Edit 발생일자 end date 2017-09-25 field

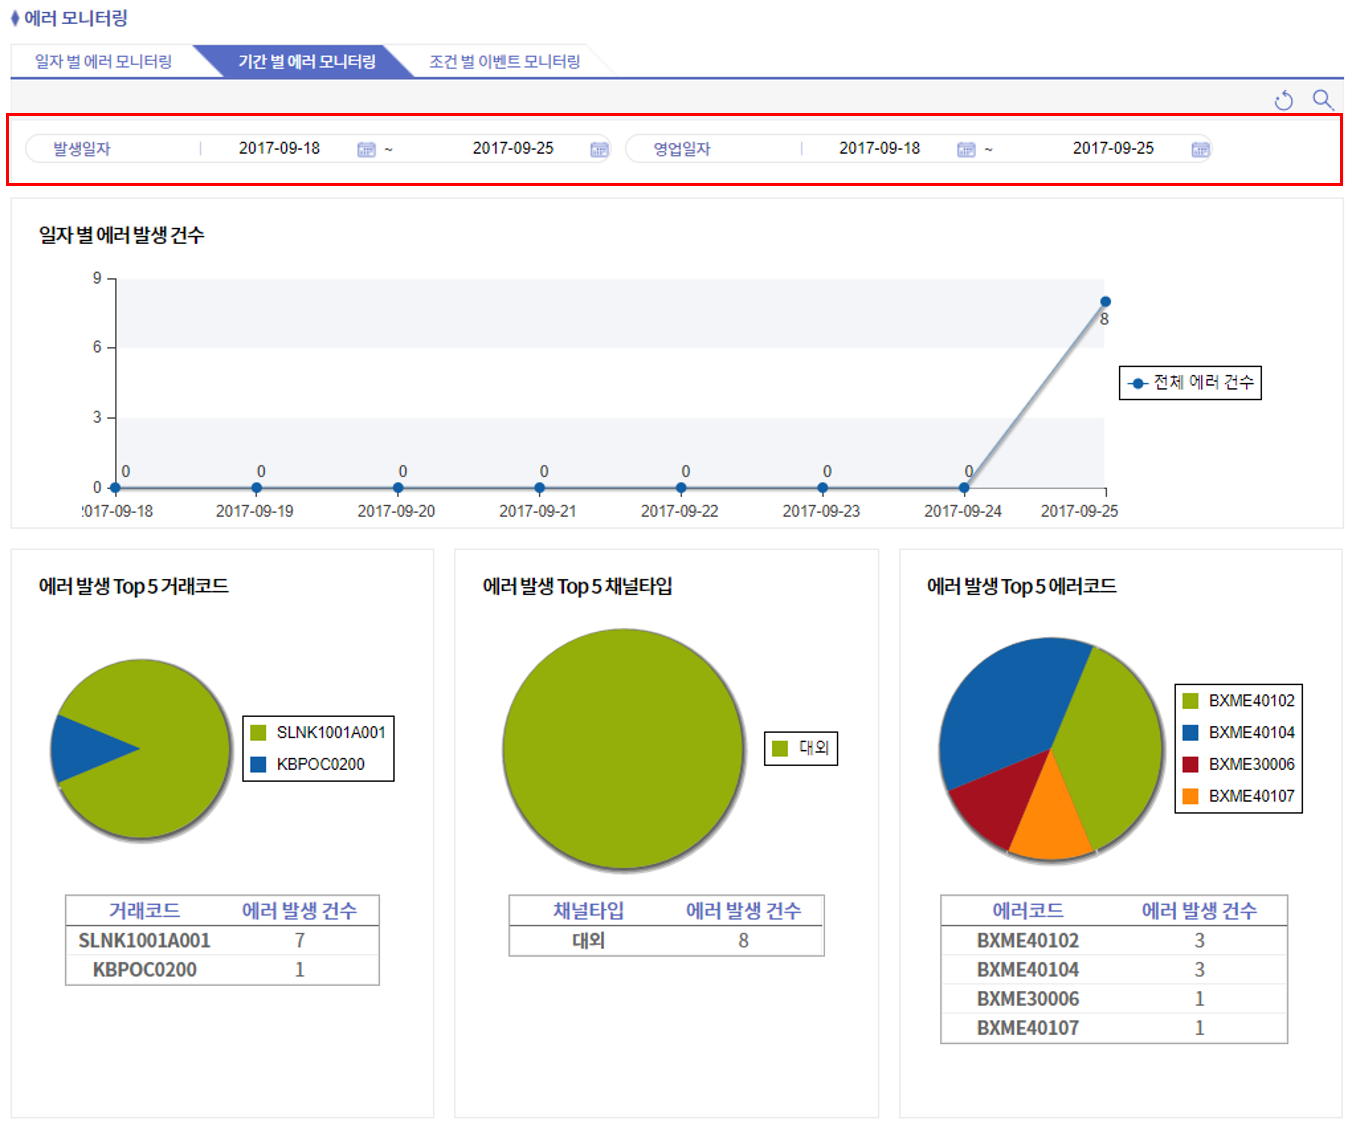[513, 148]
